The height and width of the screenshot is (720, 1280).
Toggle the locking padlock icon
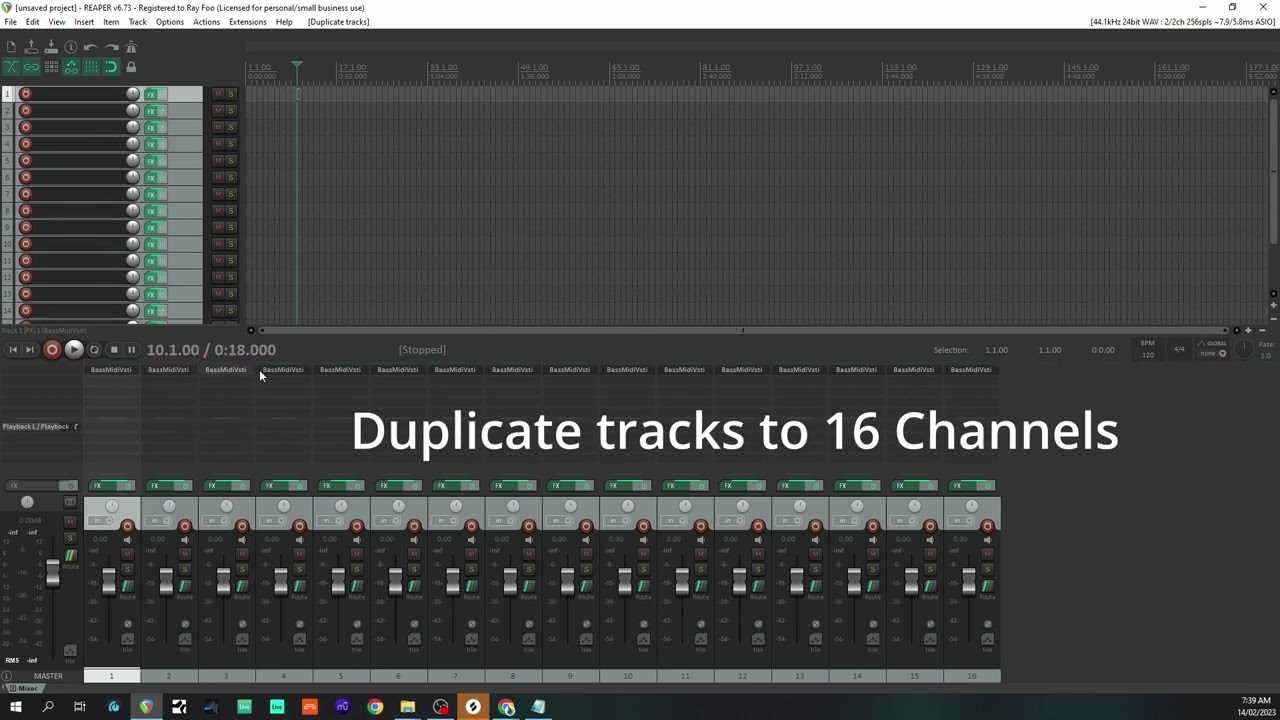[131, 67]
